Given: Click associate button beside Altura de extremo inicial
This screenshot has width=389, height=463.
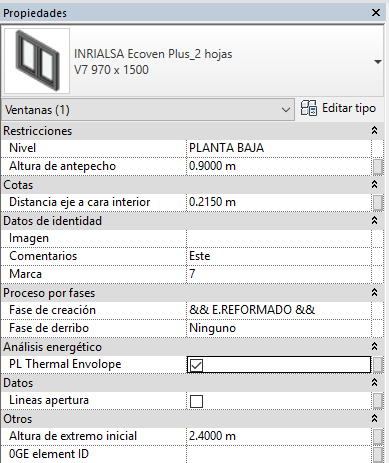Looking at the screenshot, I should click(x=378, y=437).
